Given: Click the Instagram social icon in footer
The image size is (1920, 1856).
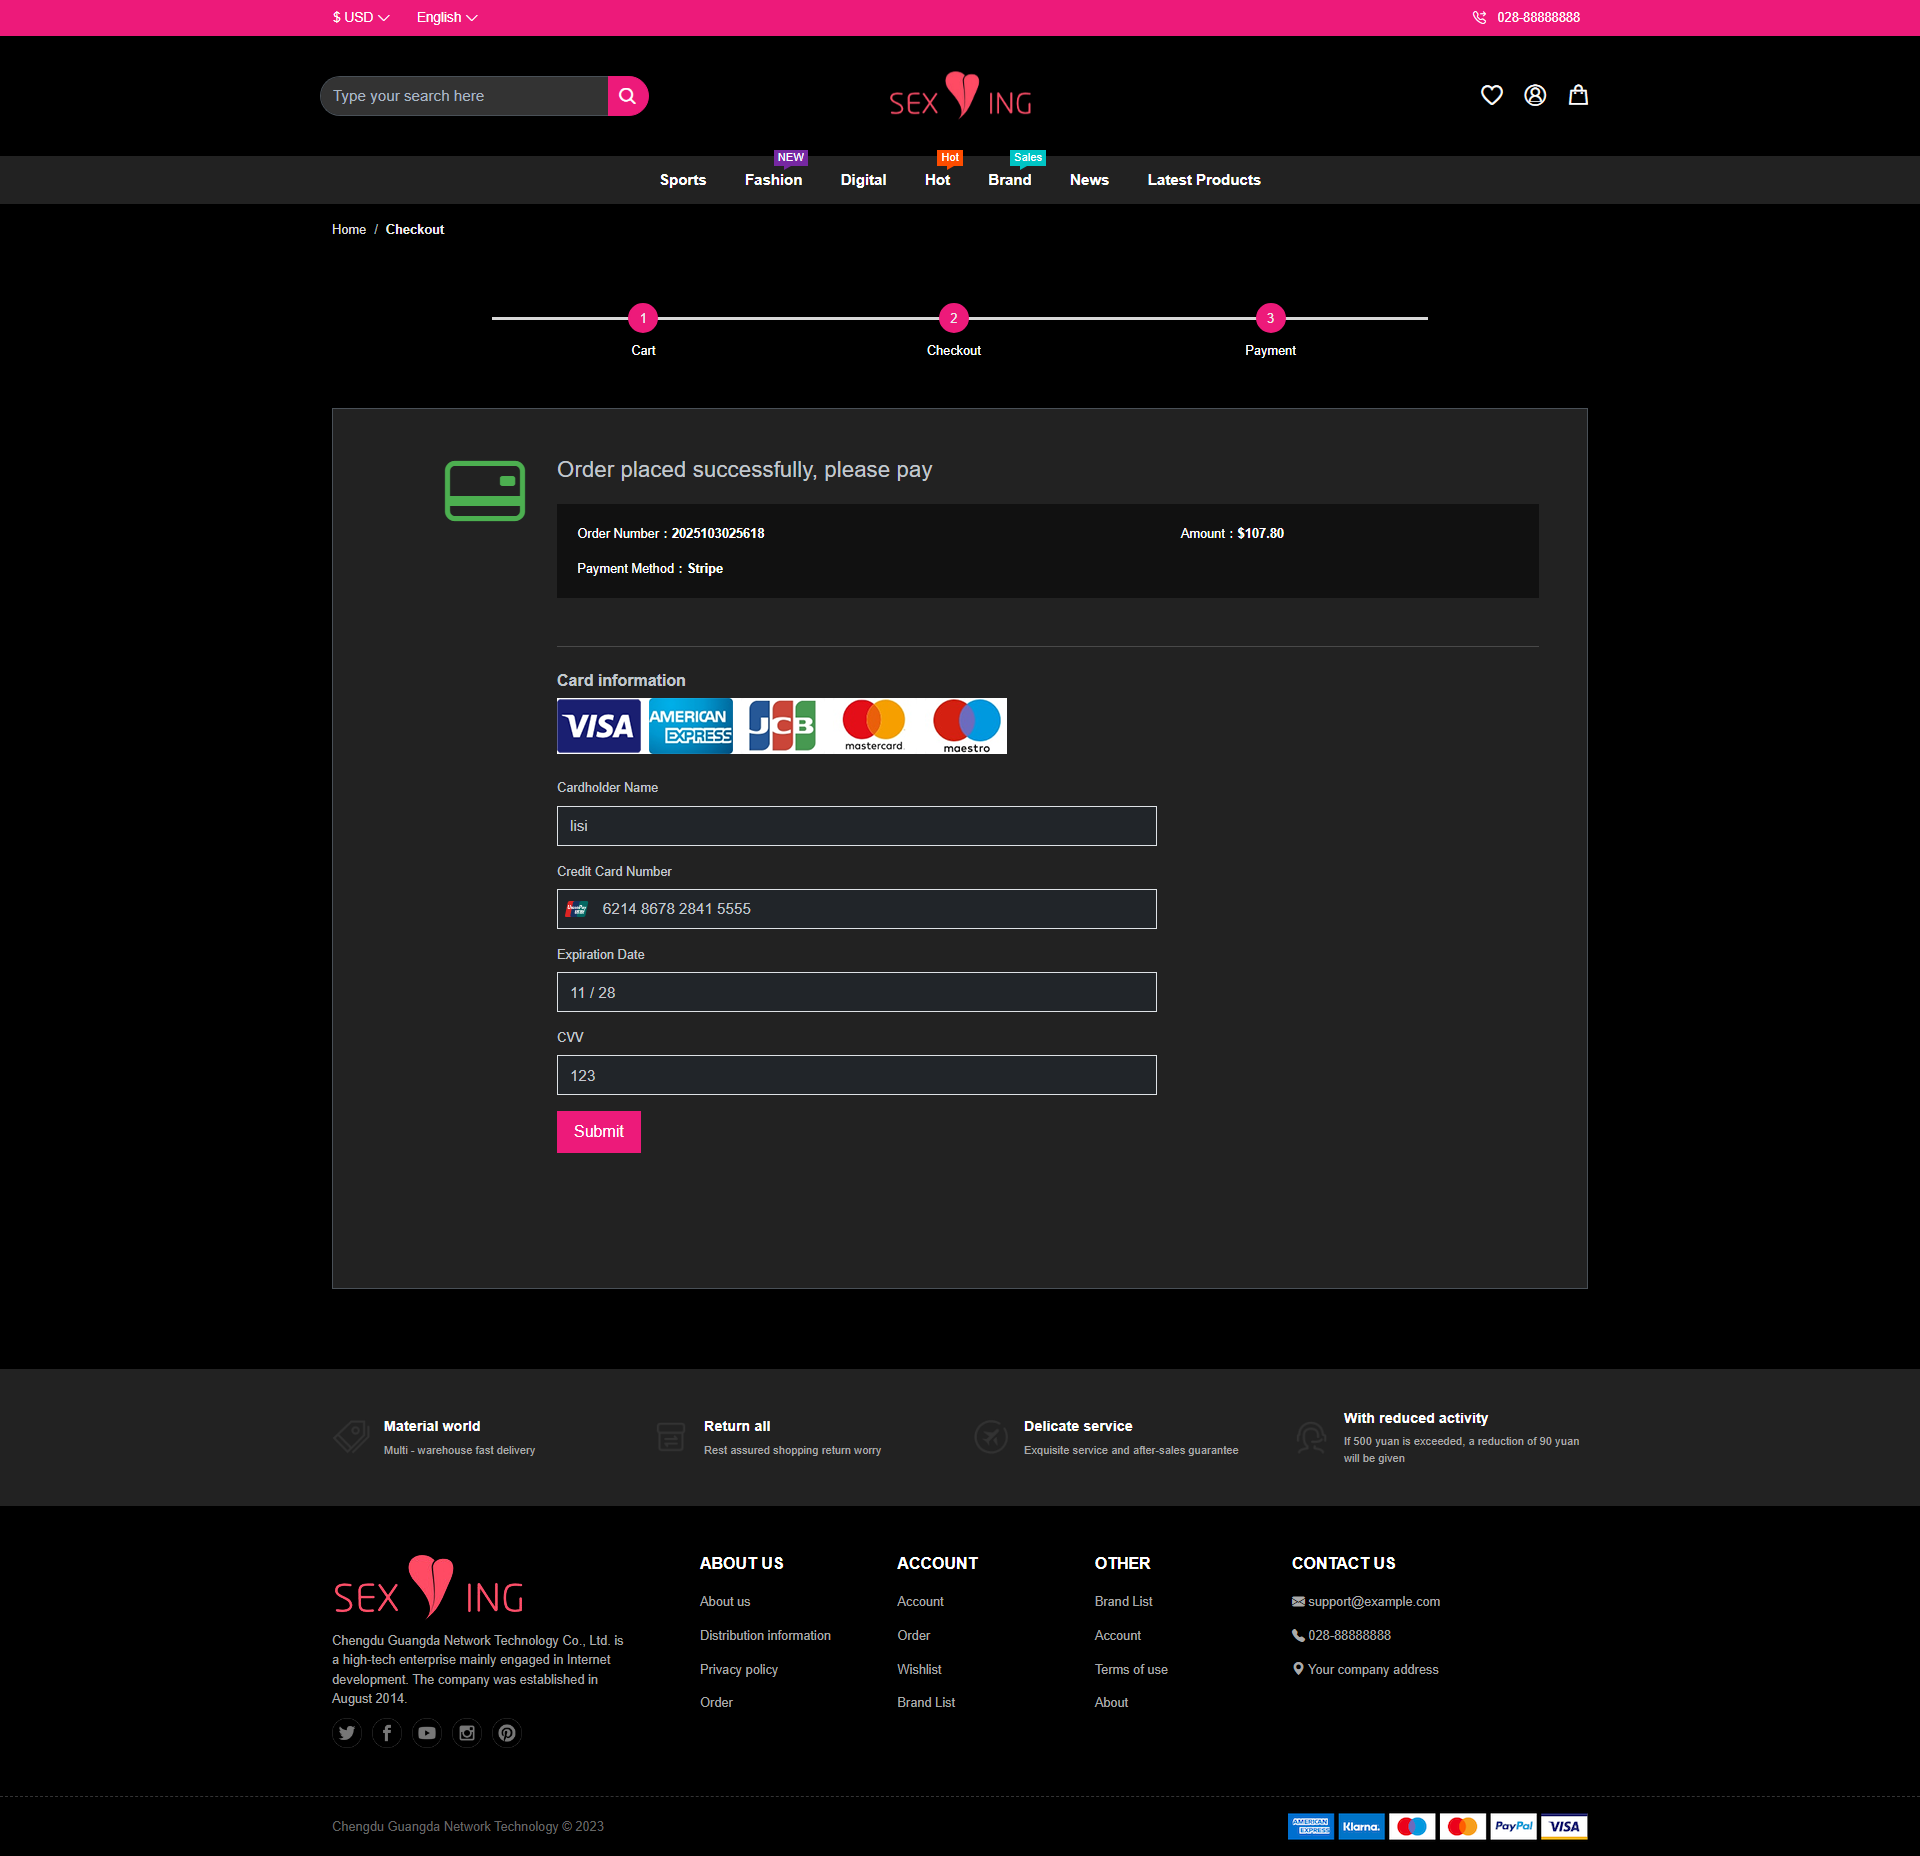Looking at the screenshot, I should pos(467,1733).
